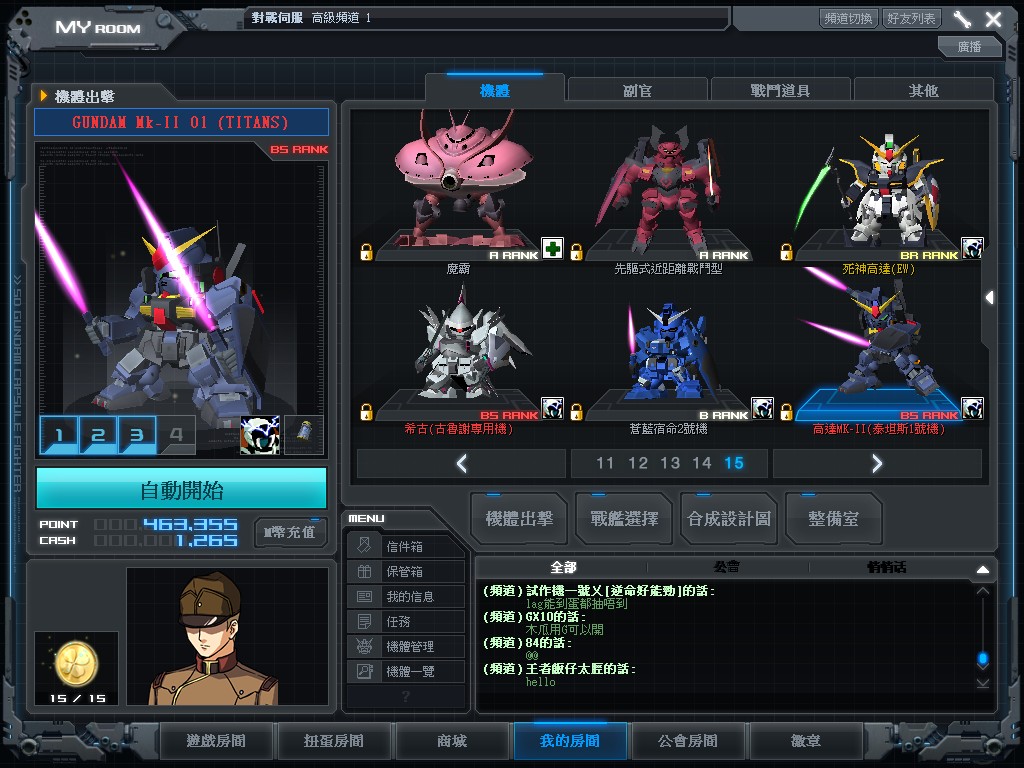Open the 好友列表 friends list

coord(911,18)
